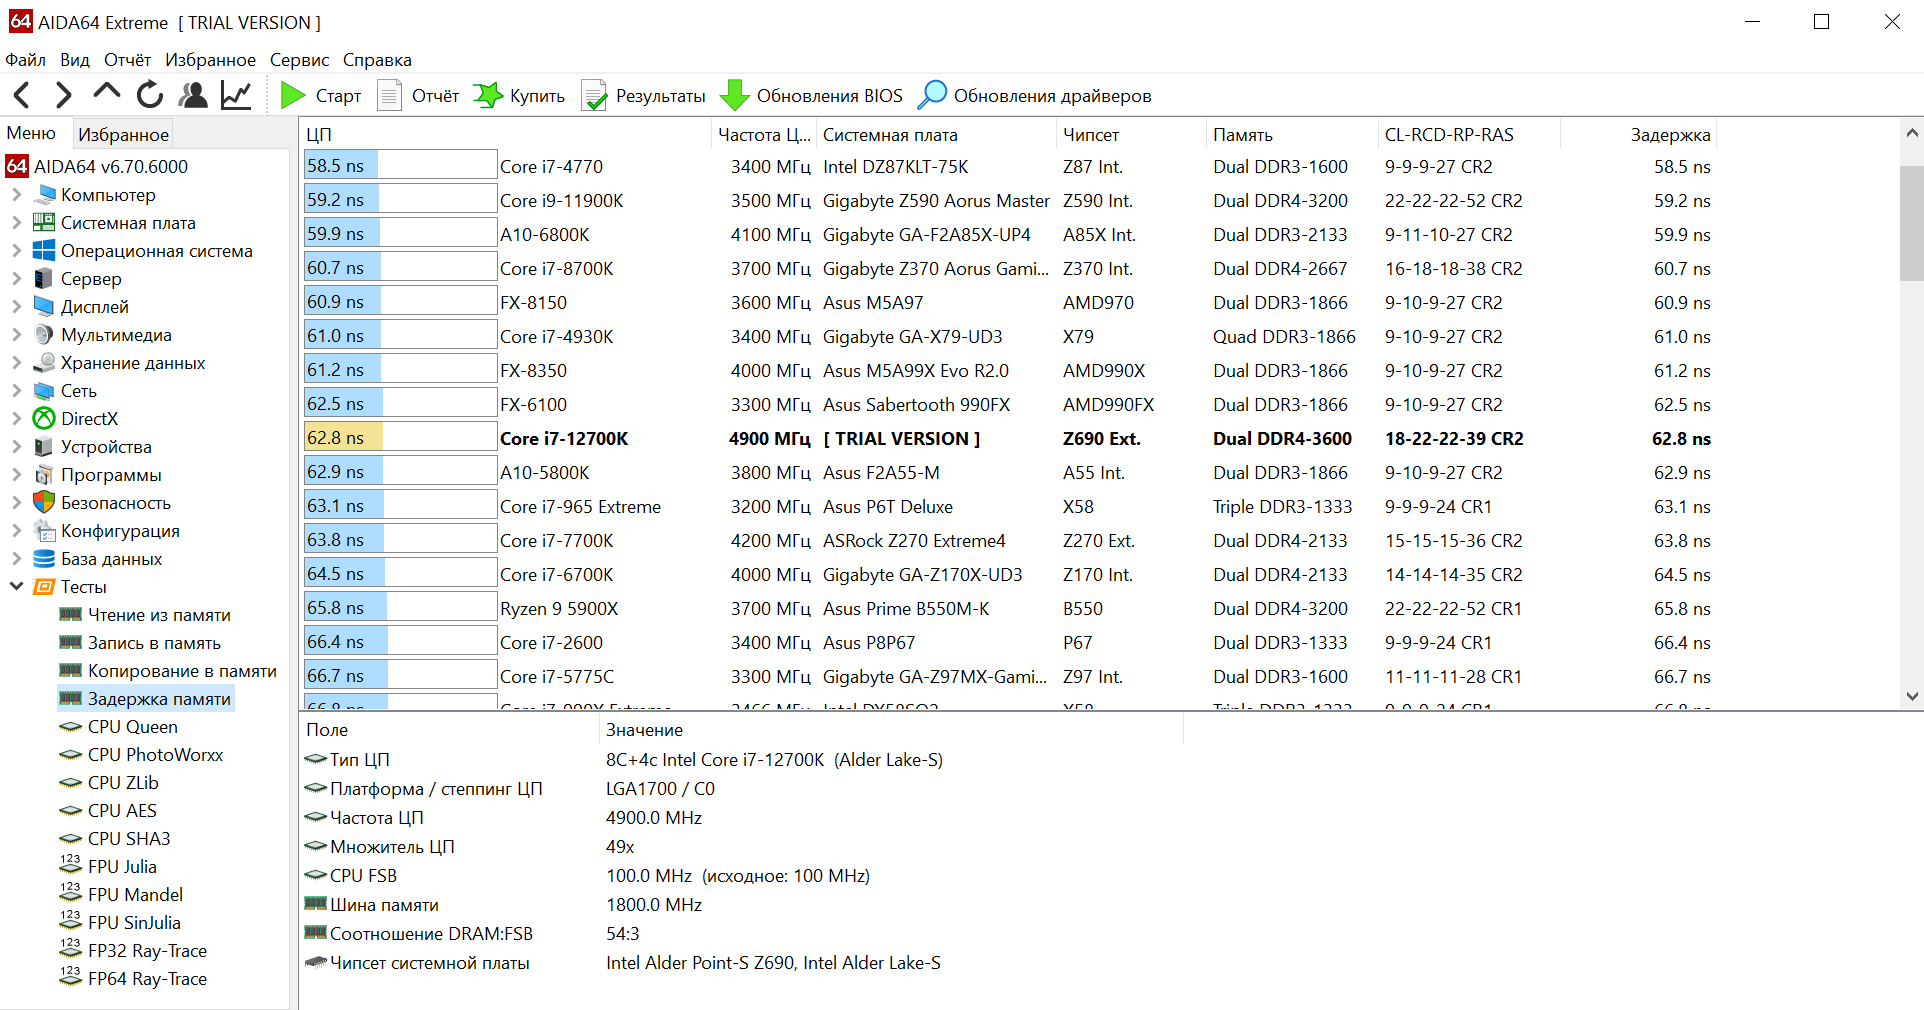Open the Сервис menu

[x=299, y=60]
